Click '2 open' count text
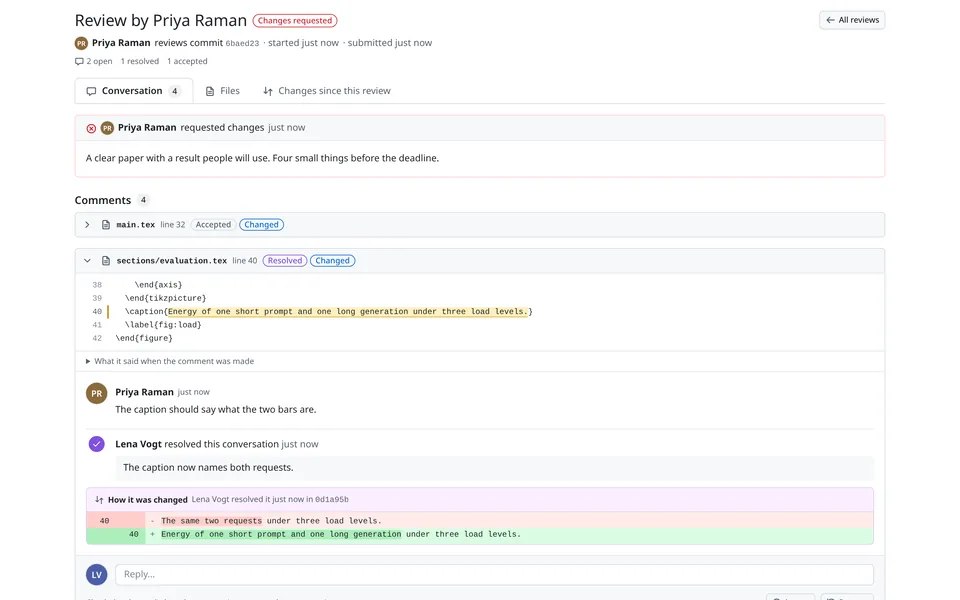This screenshot has height=600, width=960. coord(99,61)
